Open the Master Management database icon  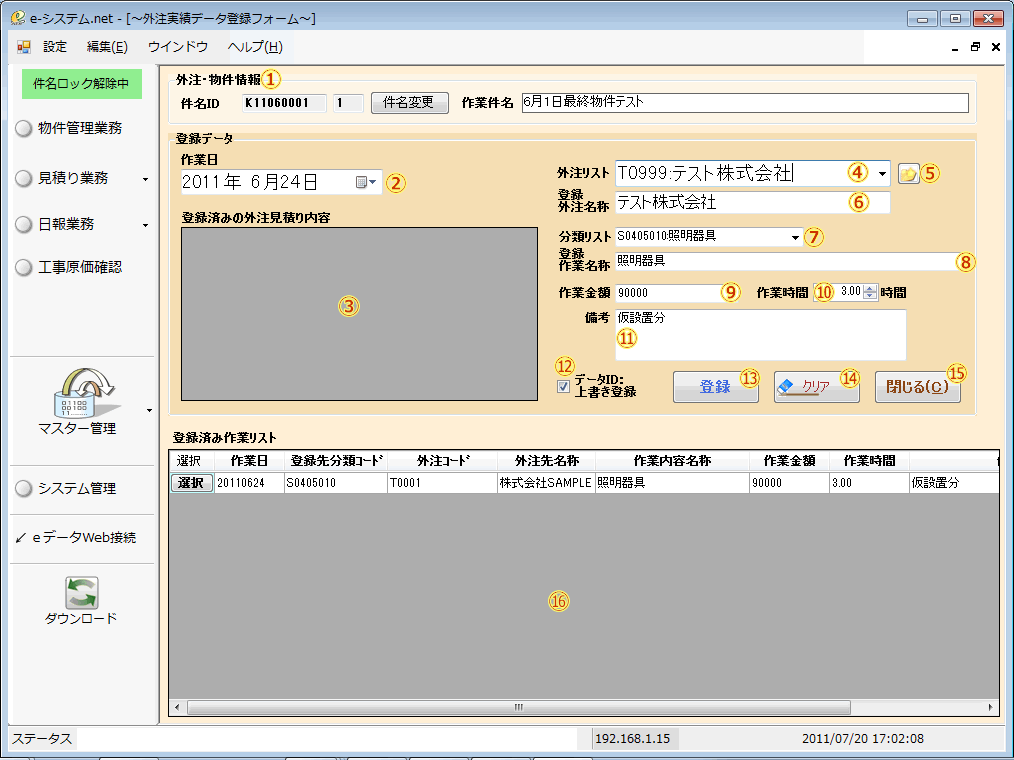[85, 393]
